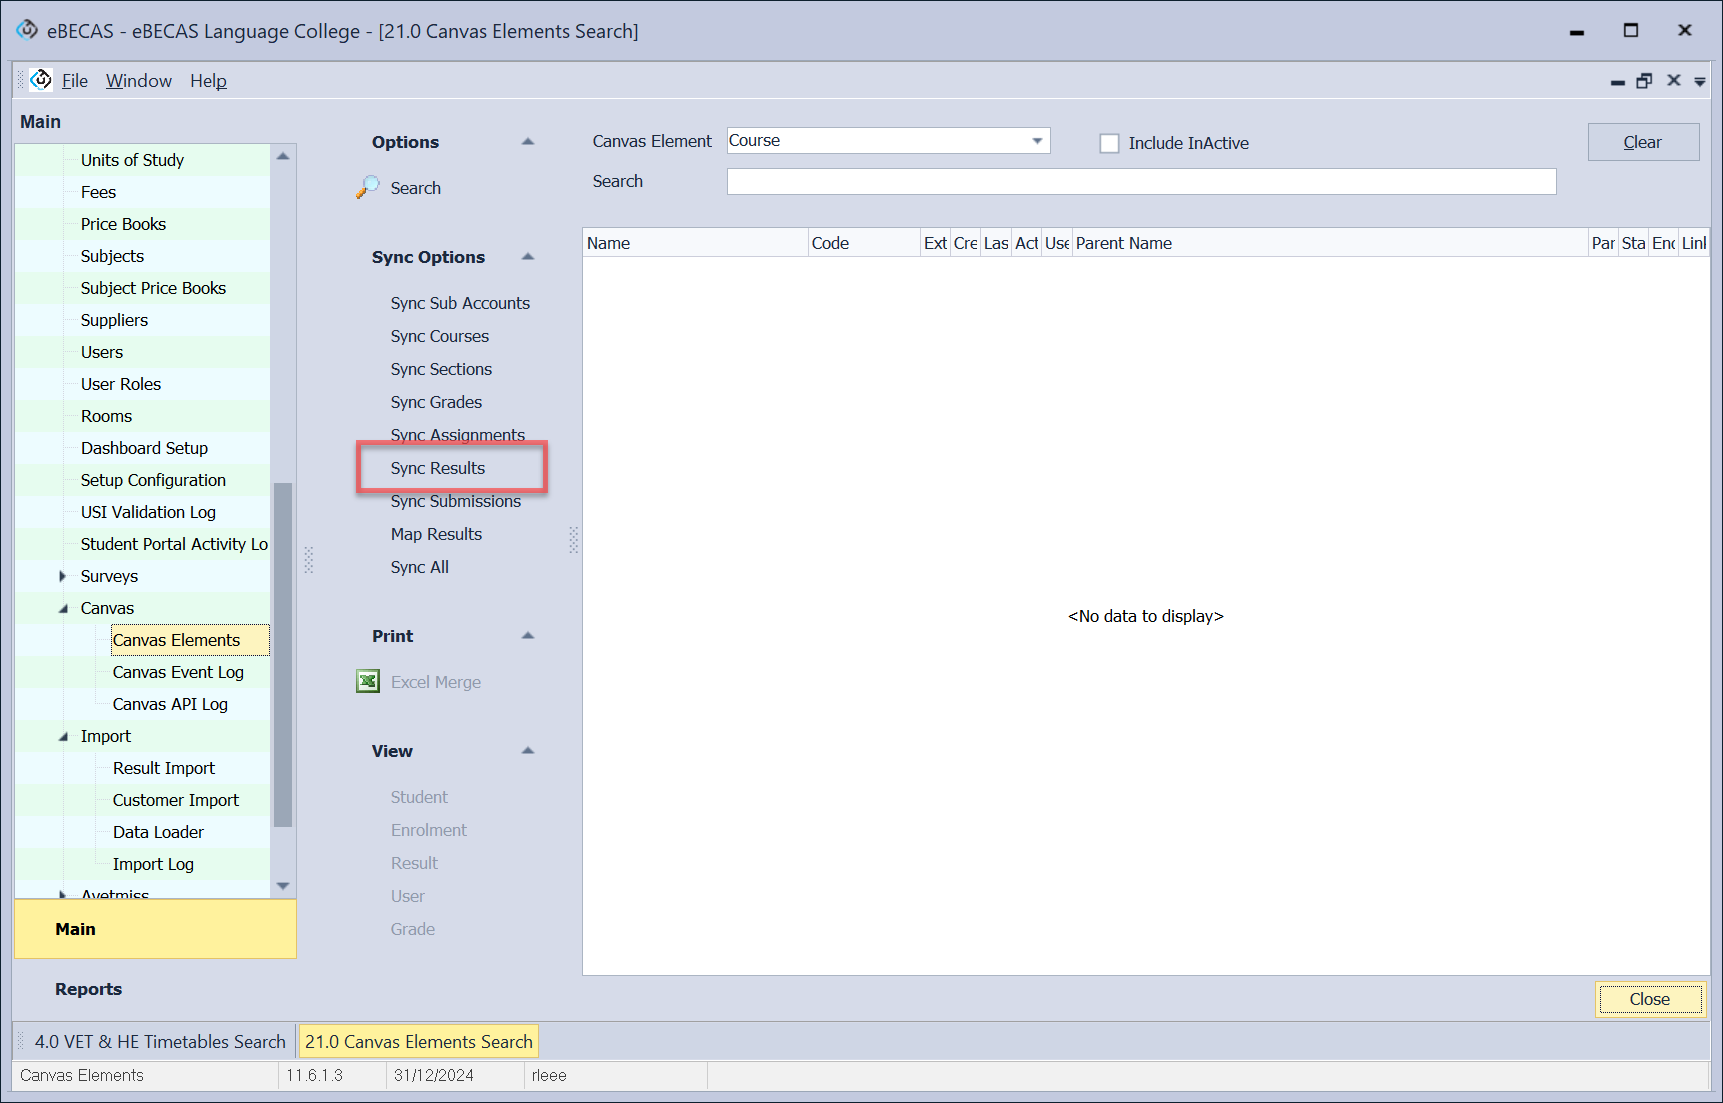This screenshot has width=1723, height=1103.
Task: Restore the inner MDI window size
Action: point(1644,81)
